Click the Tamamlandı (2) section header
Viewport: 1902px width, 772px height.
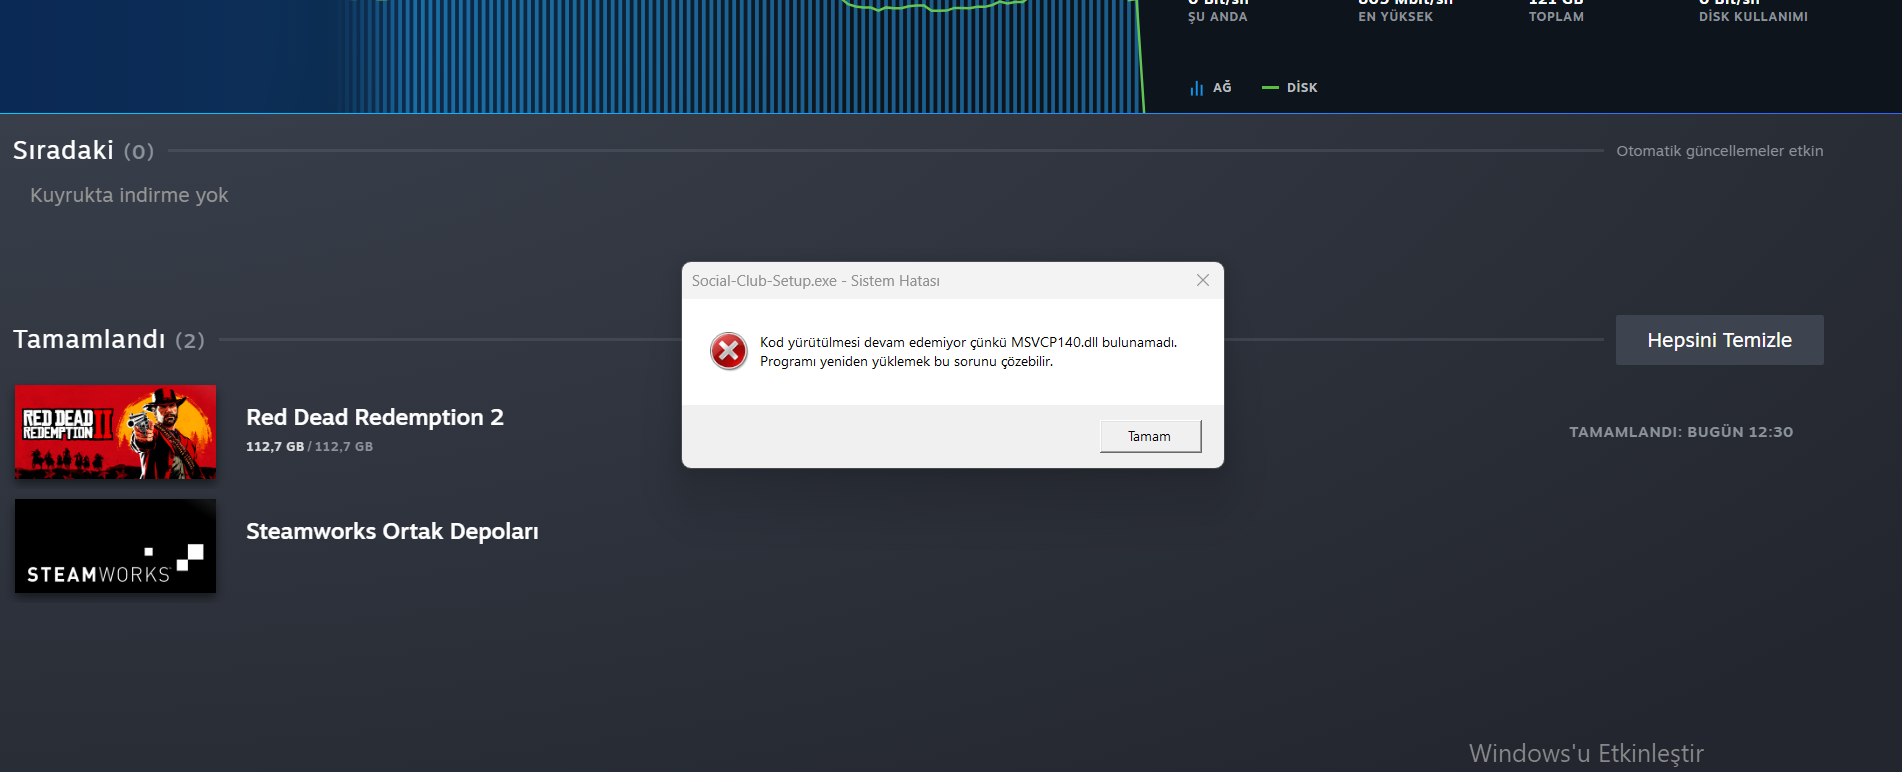pos(109,339)
